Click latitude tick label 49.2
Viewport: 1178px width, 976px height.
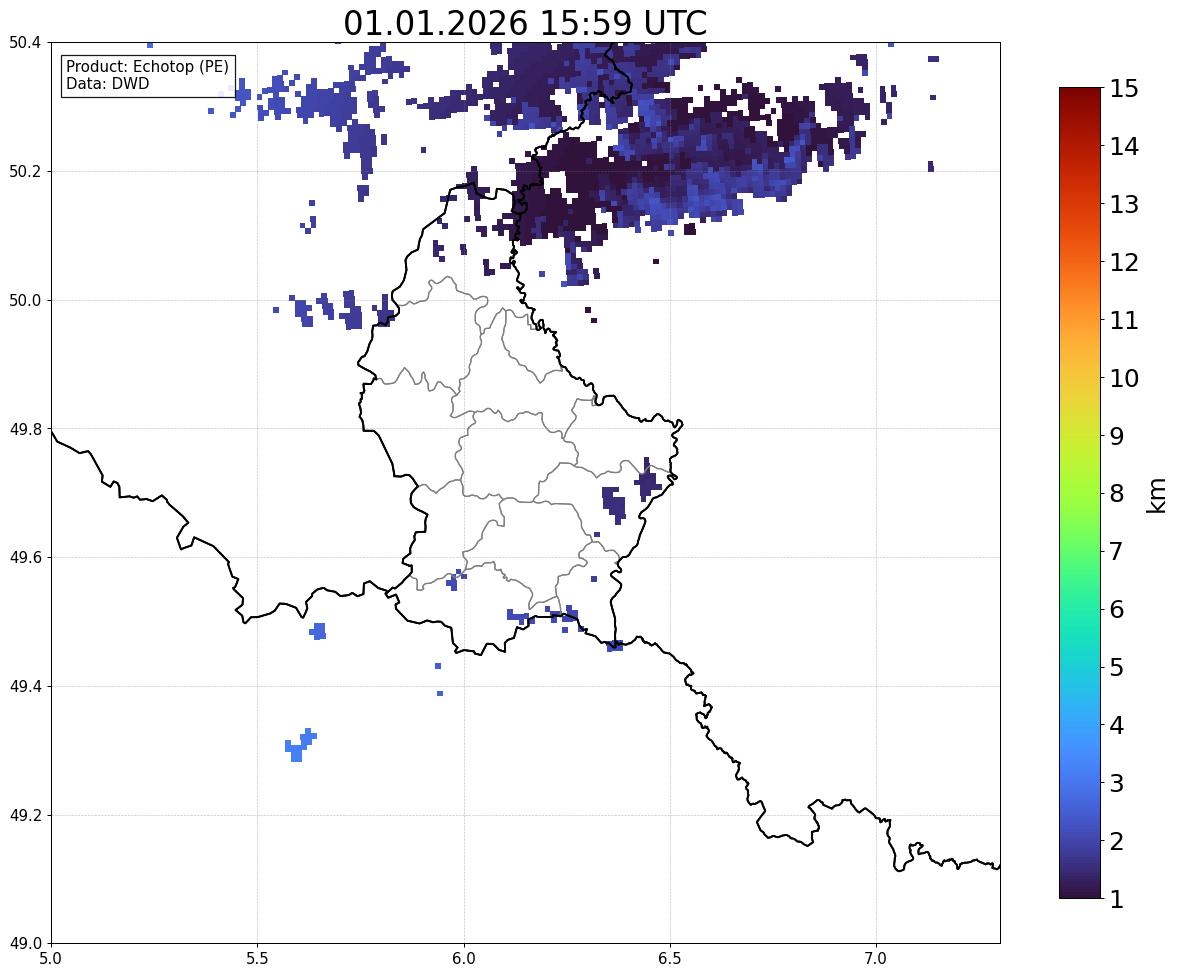tap(24, 815)
